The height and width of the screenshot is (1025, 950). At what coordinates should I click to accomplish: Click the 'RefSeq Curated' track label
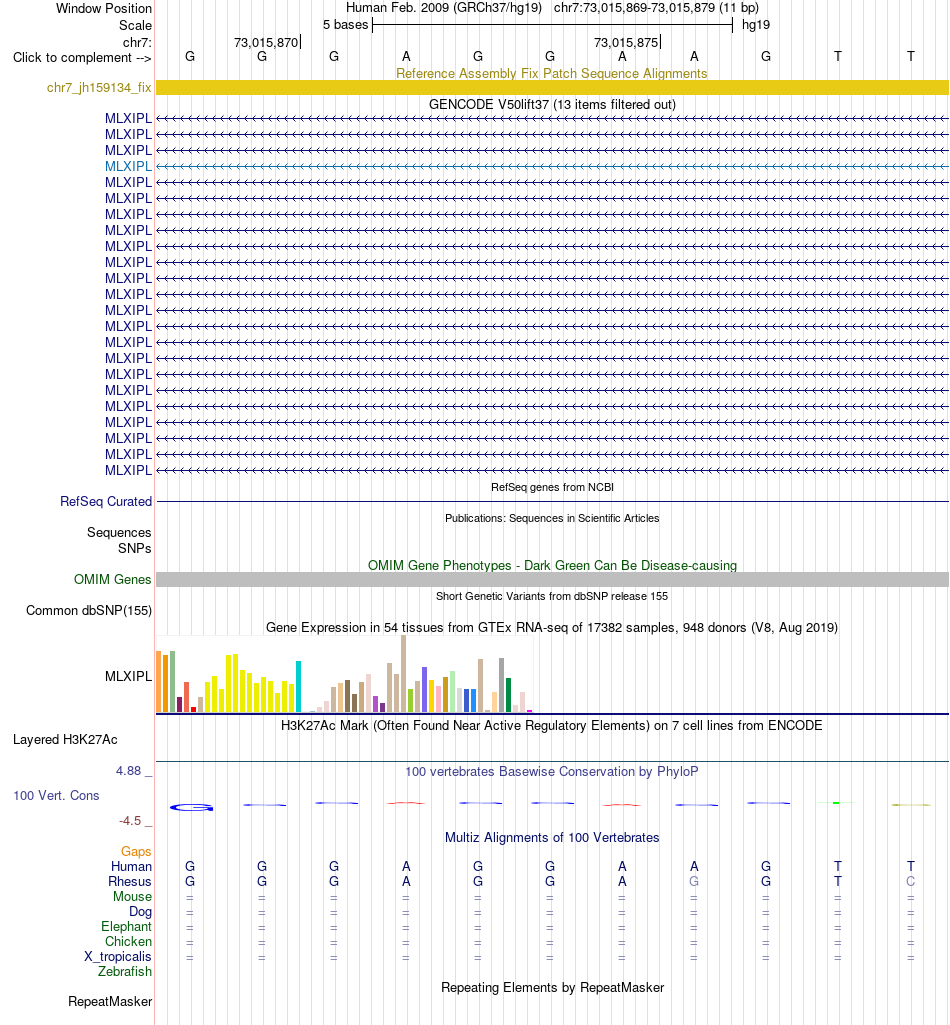click(x=105, y=501)
